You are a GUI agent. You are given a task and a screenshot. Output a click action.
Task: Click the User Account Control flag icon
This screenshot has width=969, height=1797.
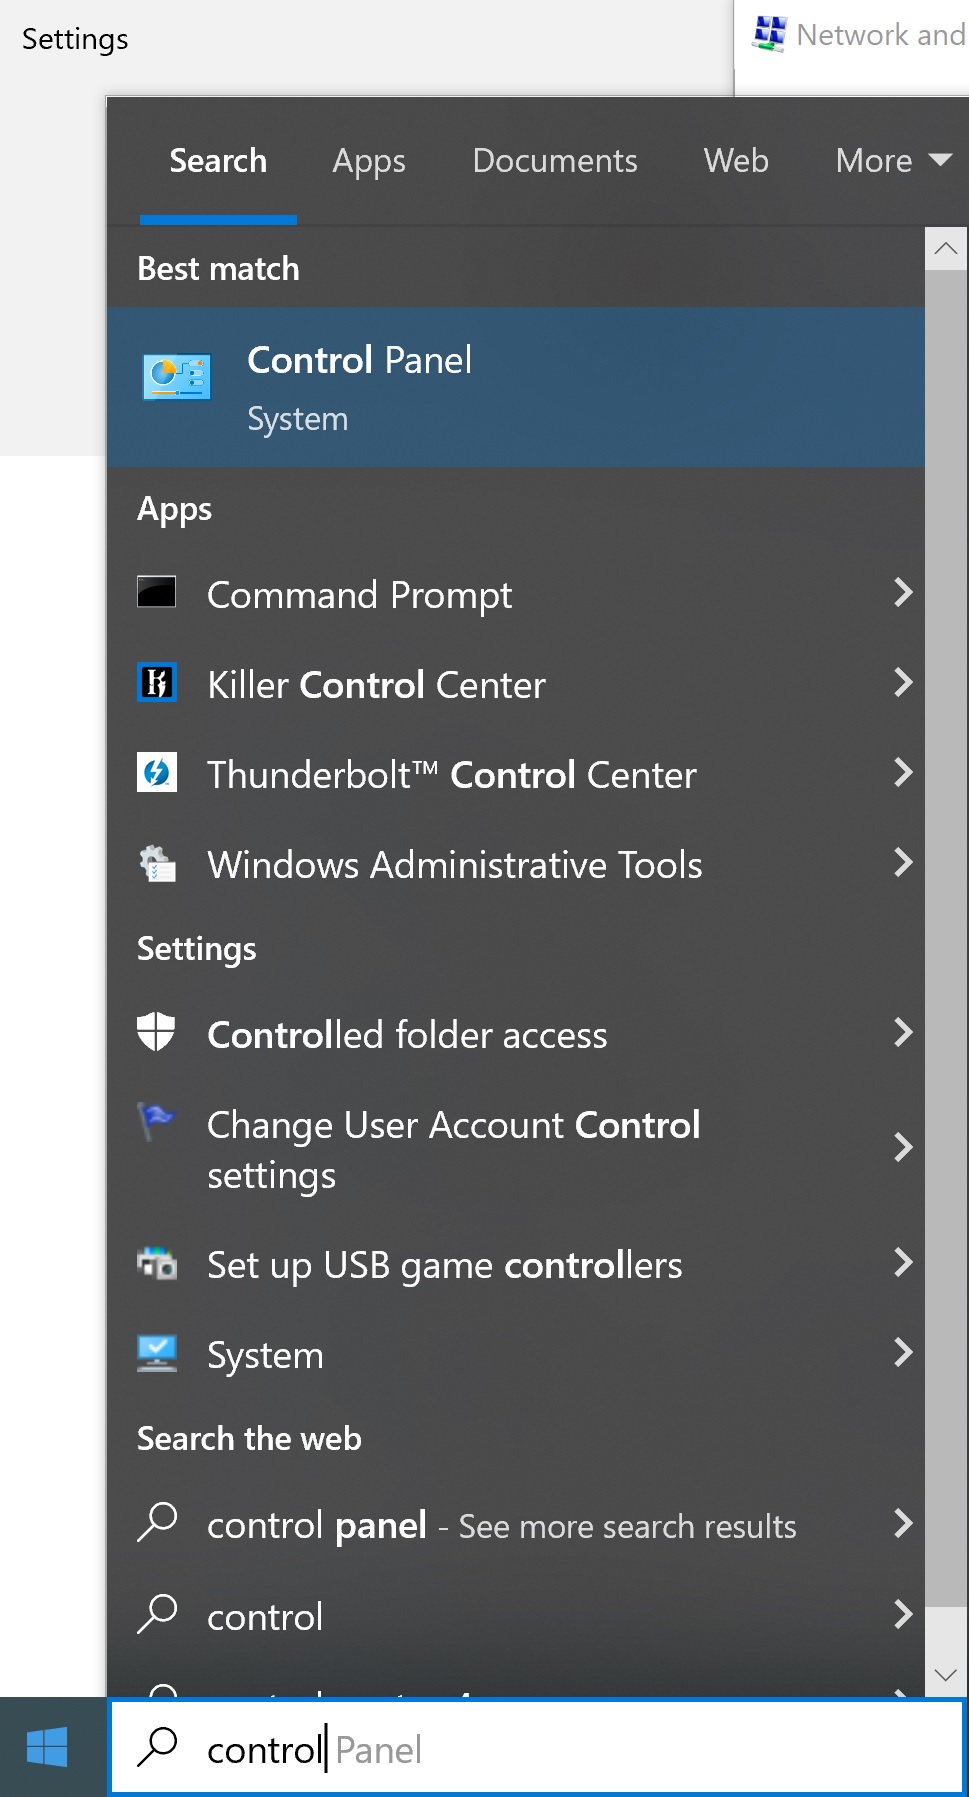(x=157, y=1122)
